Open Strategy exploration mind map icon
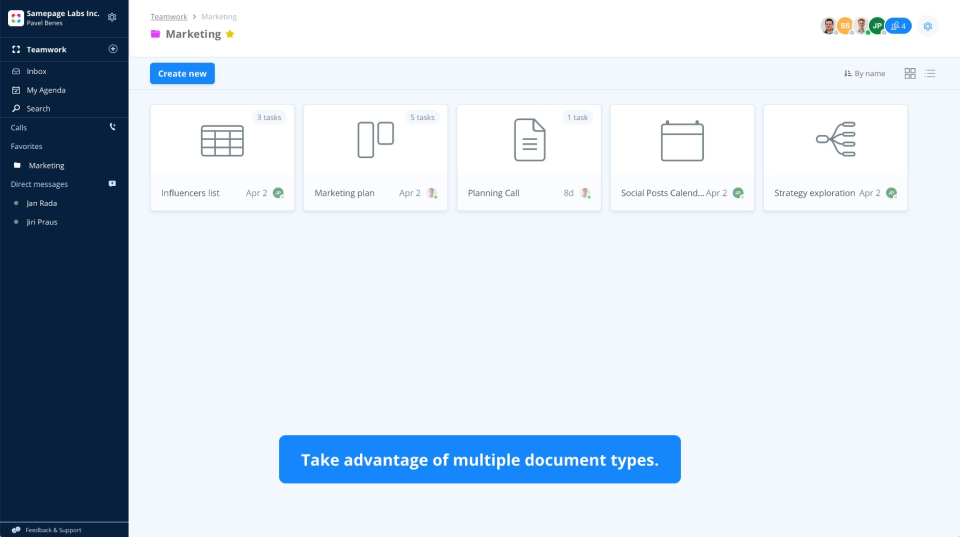 (836, 139)
